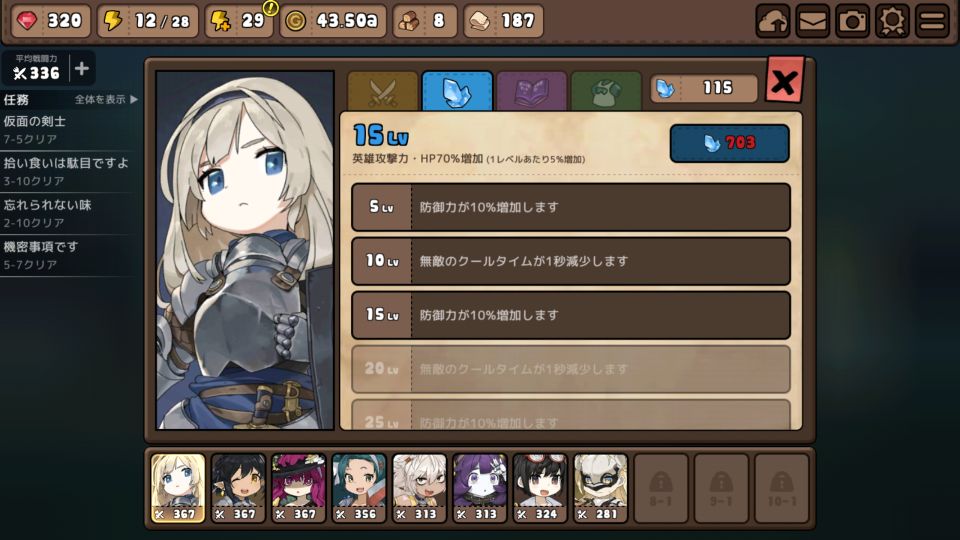This screenshot has width=960, height=540.
Task: Open the mailbox envelope icon
Action: coord(812,21)
